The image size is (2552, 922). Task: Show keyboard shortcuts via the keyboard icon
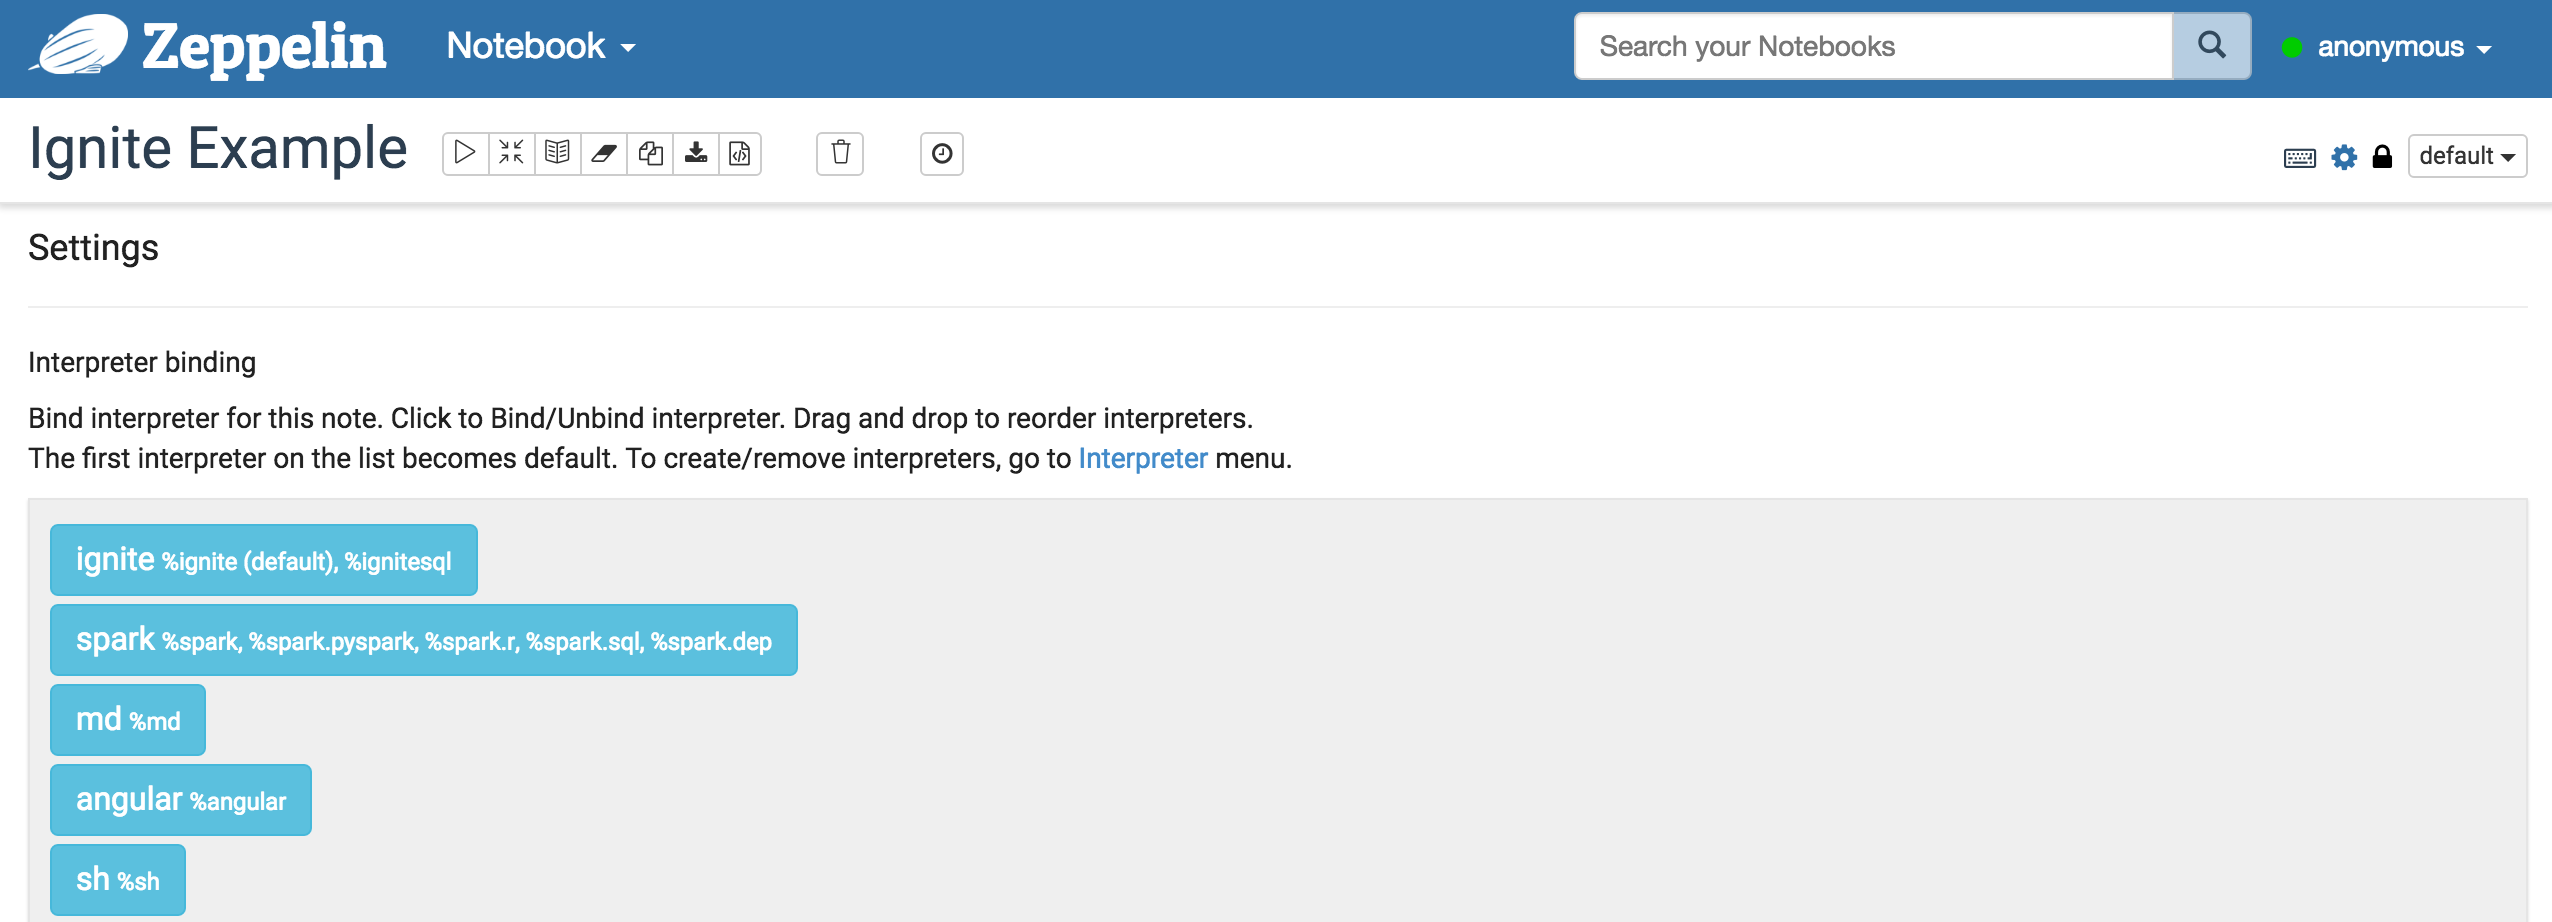click(2299, 157)
